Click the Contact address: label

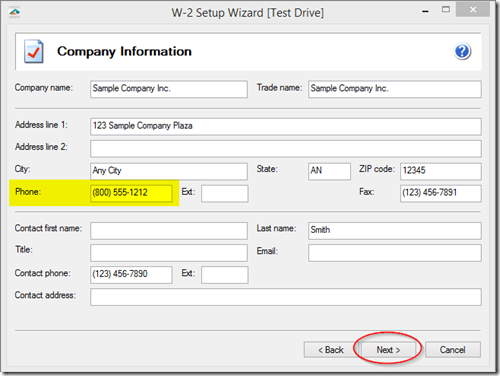click(x=45, y=295)
